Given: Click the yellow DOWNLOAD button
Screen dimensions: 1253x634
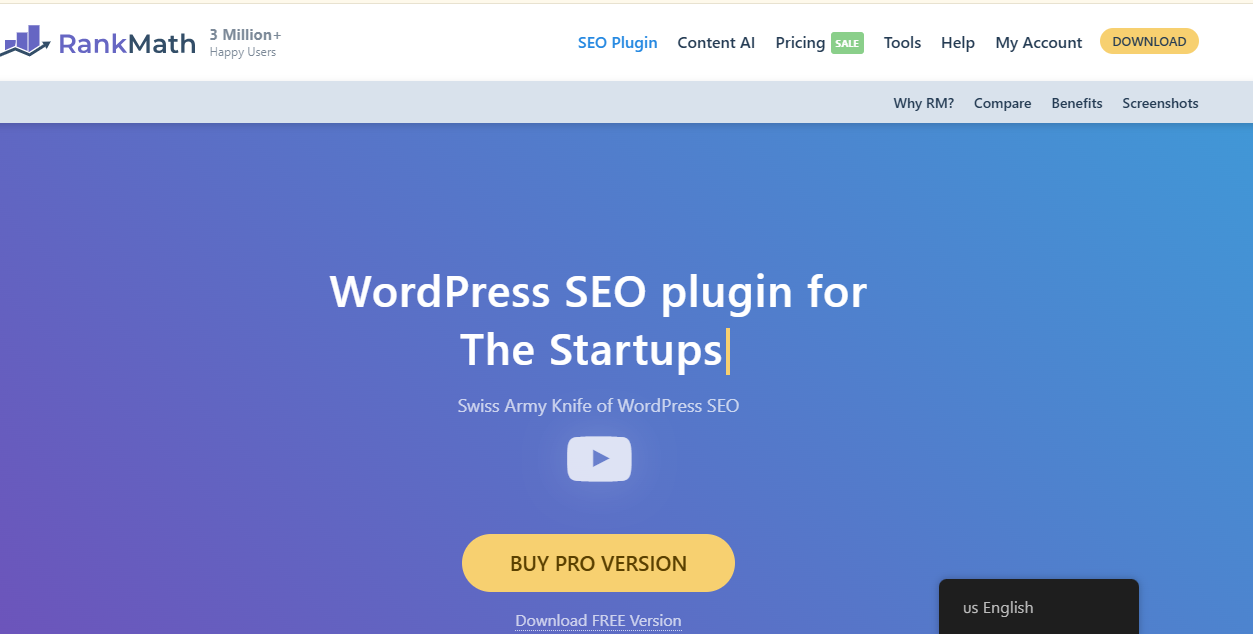Looking at the screenshot, I should [x=1149, y=41].
